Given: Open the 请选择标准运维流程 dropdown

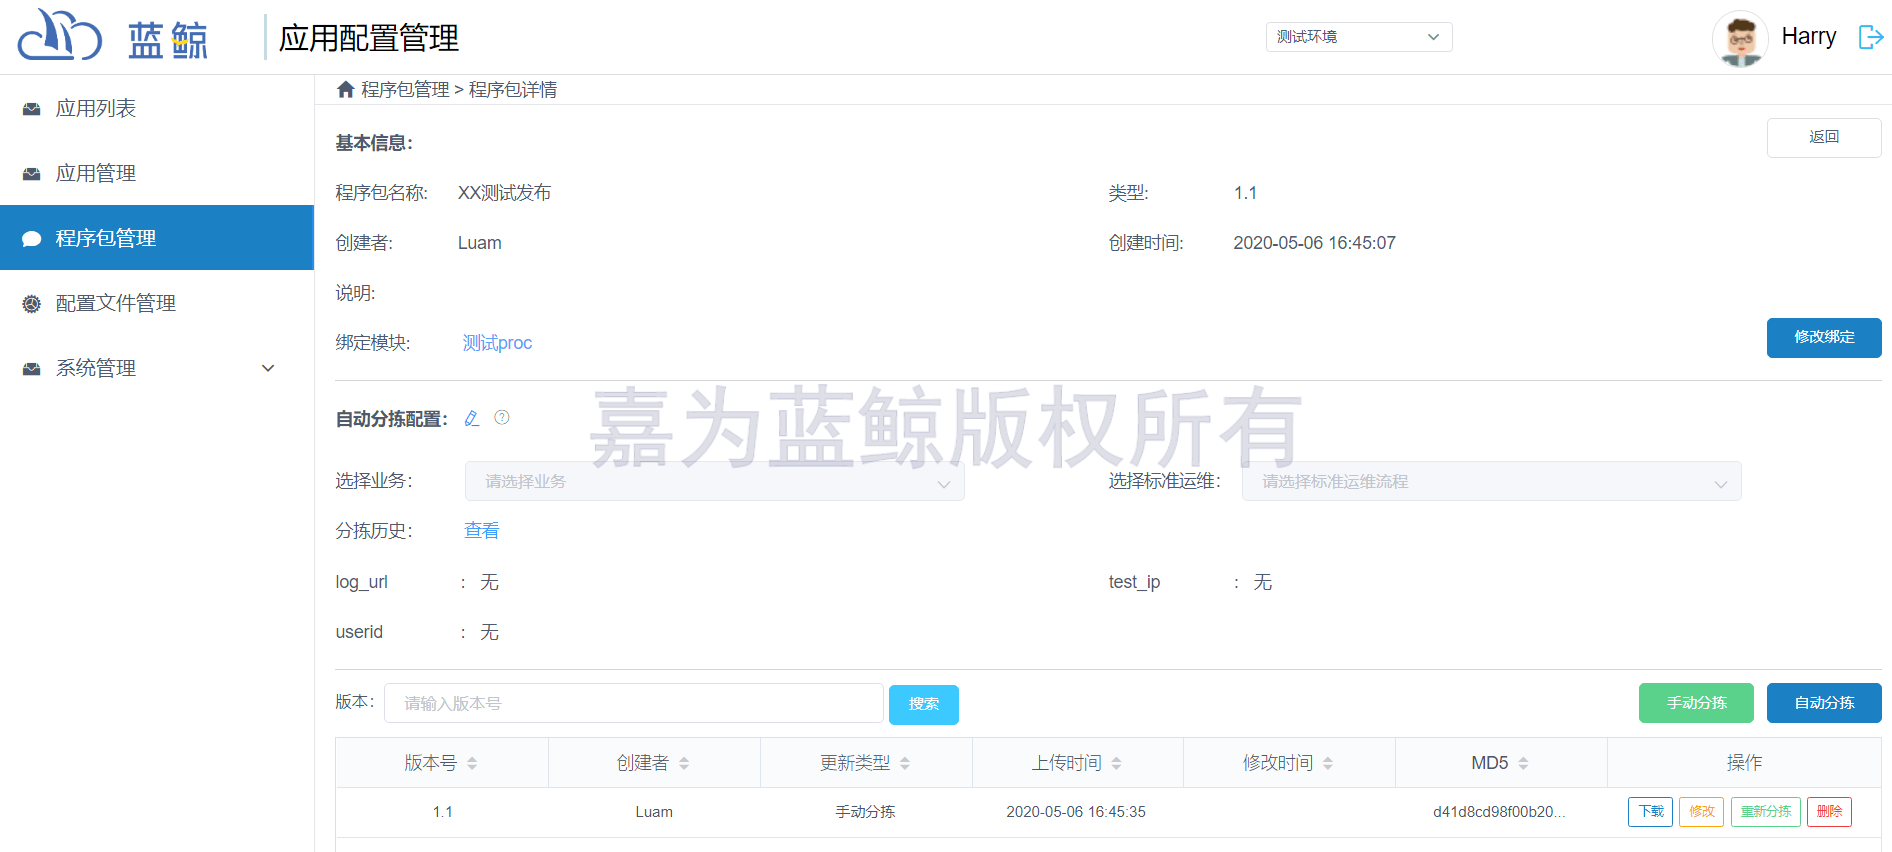Looking at the screenshot, I should pos(1491,482).
